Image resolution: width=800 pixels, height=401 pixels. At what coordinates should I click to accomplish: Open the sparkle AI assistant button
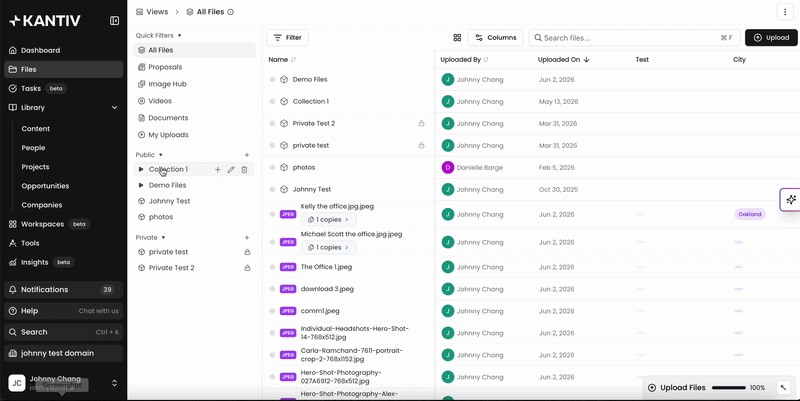point(791,199)
